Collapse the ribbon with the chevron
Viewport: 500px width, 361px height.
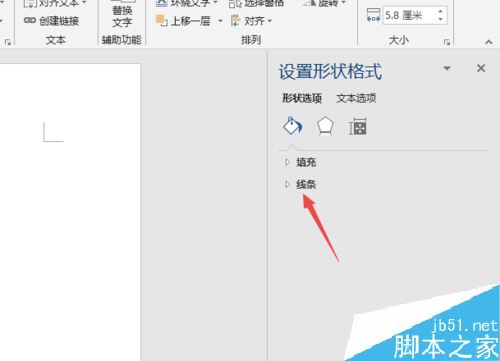489,42
